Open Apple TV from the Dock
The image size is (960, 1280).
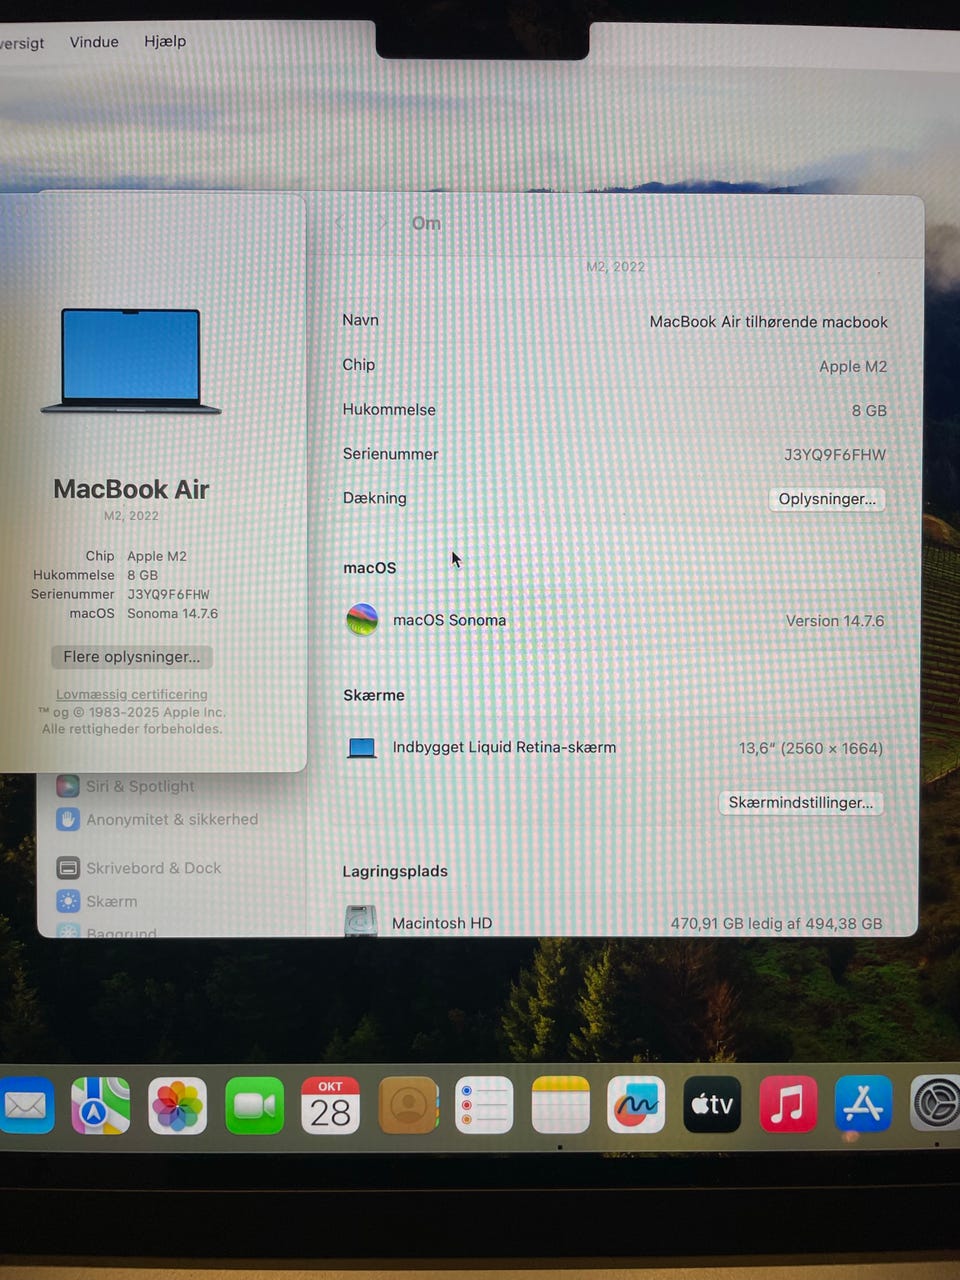click(x=712, y=1105)
